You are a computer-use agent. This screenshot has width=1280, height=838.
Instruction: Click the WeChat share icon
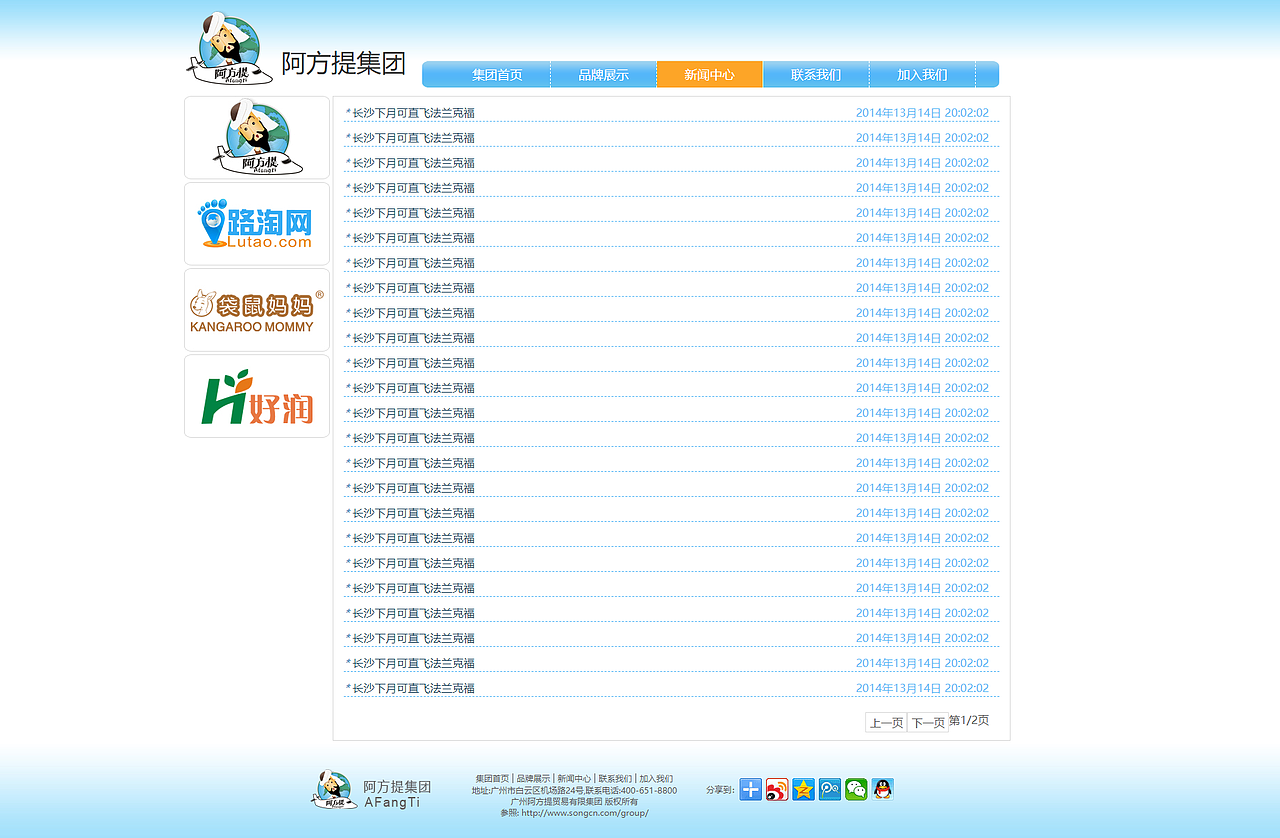(855, 789)
